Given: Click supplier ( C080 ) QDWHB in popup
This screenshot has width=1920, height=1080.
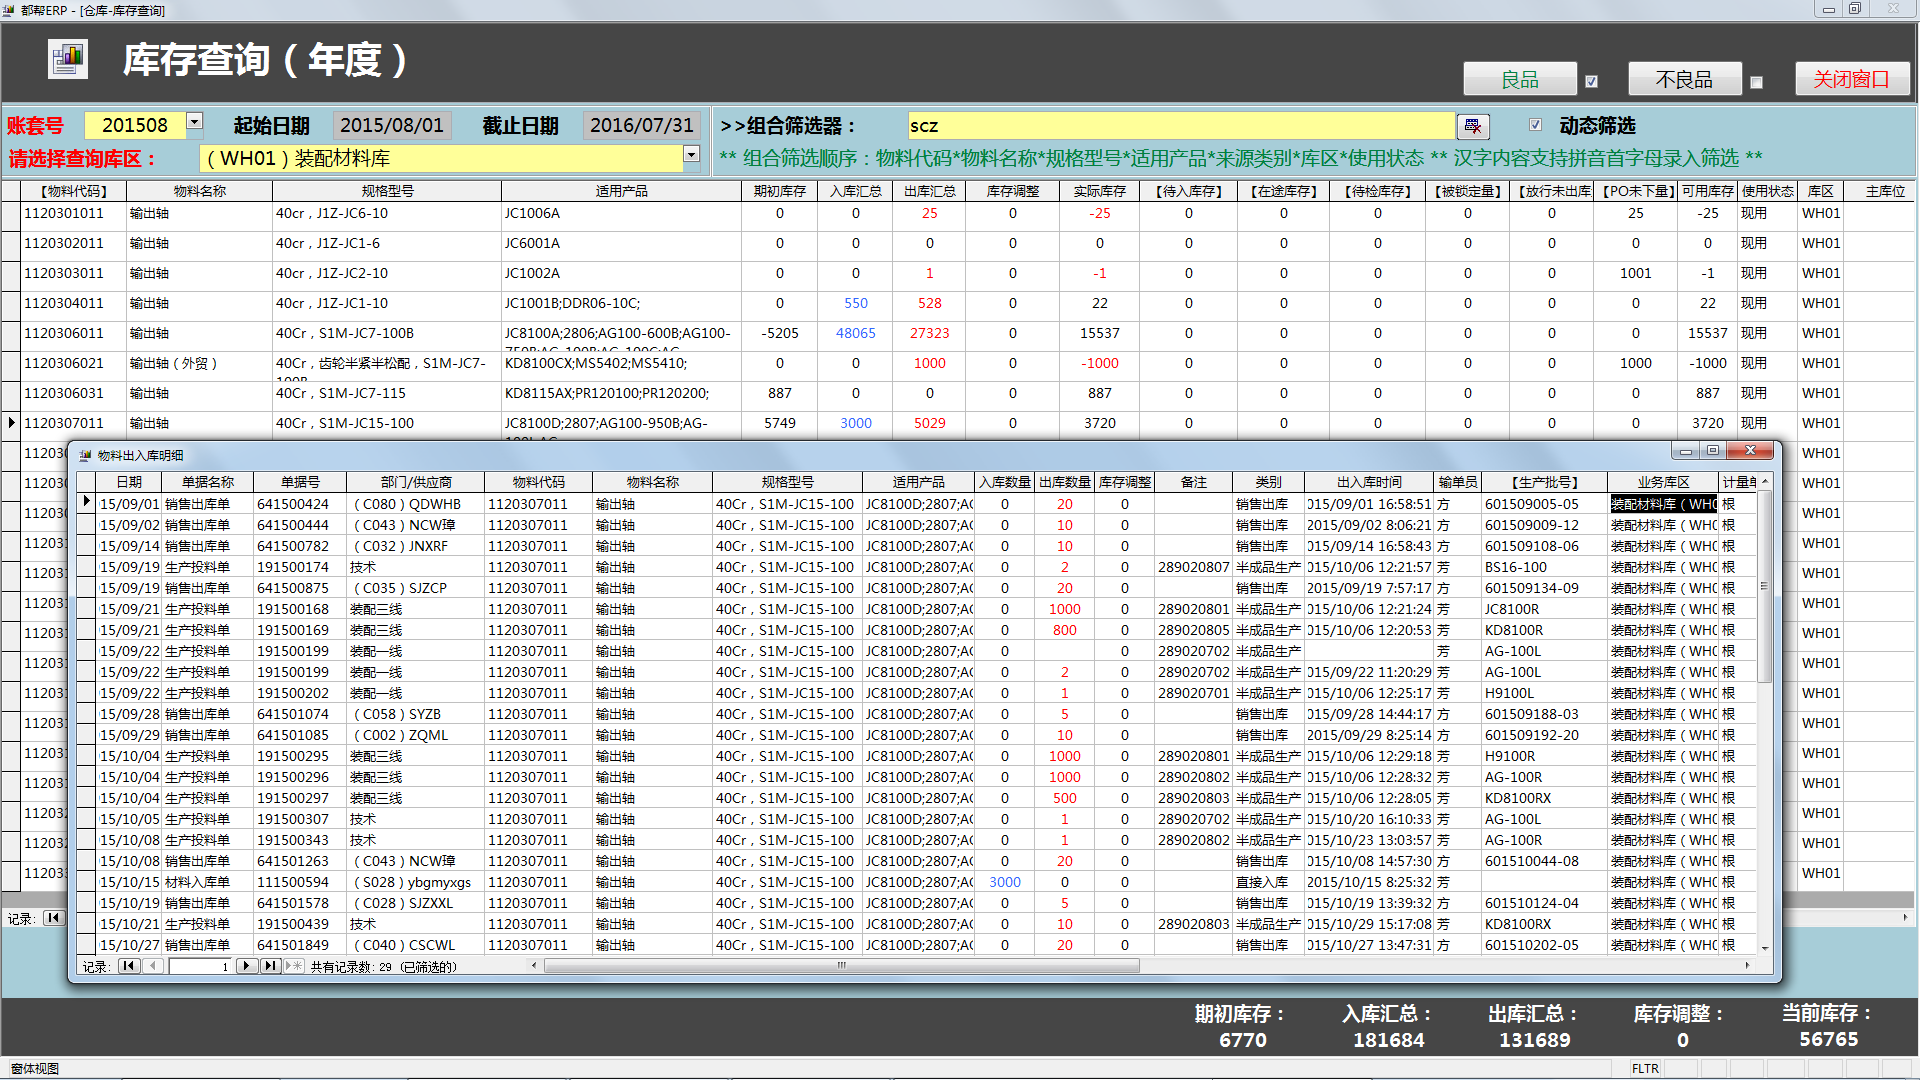Looking at the screenshot, I should click(407, 504).
